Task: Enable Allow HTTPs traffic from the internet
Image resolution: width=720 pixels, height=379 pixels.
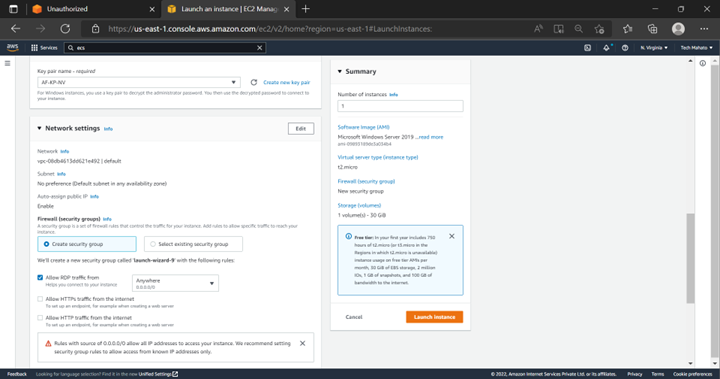Action: (40, 299)
